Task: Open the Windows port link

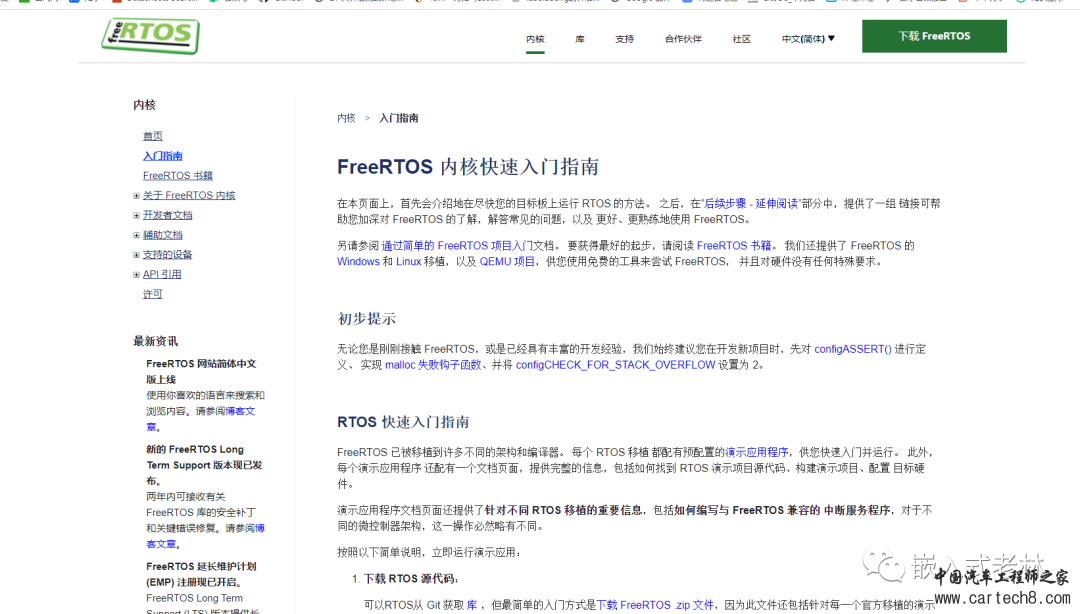Action: (358, 261)
